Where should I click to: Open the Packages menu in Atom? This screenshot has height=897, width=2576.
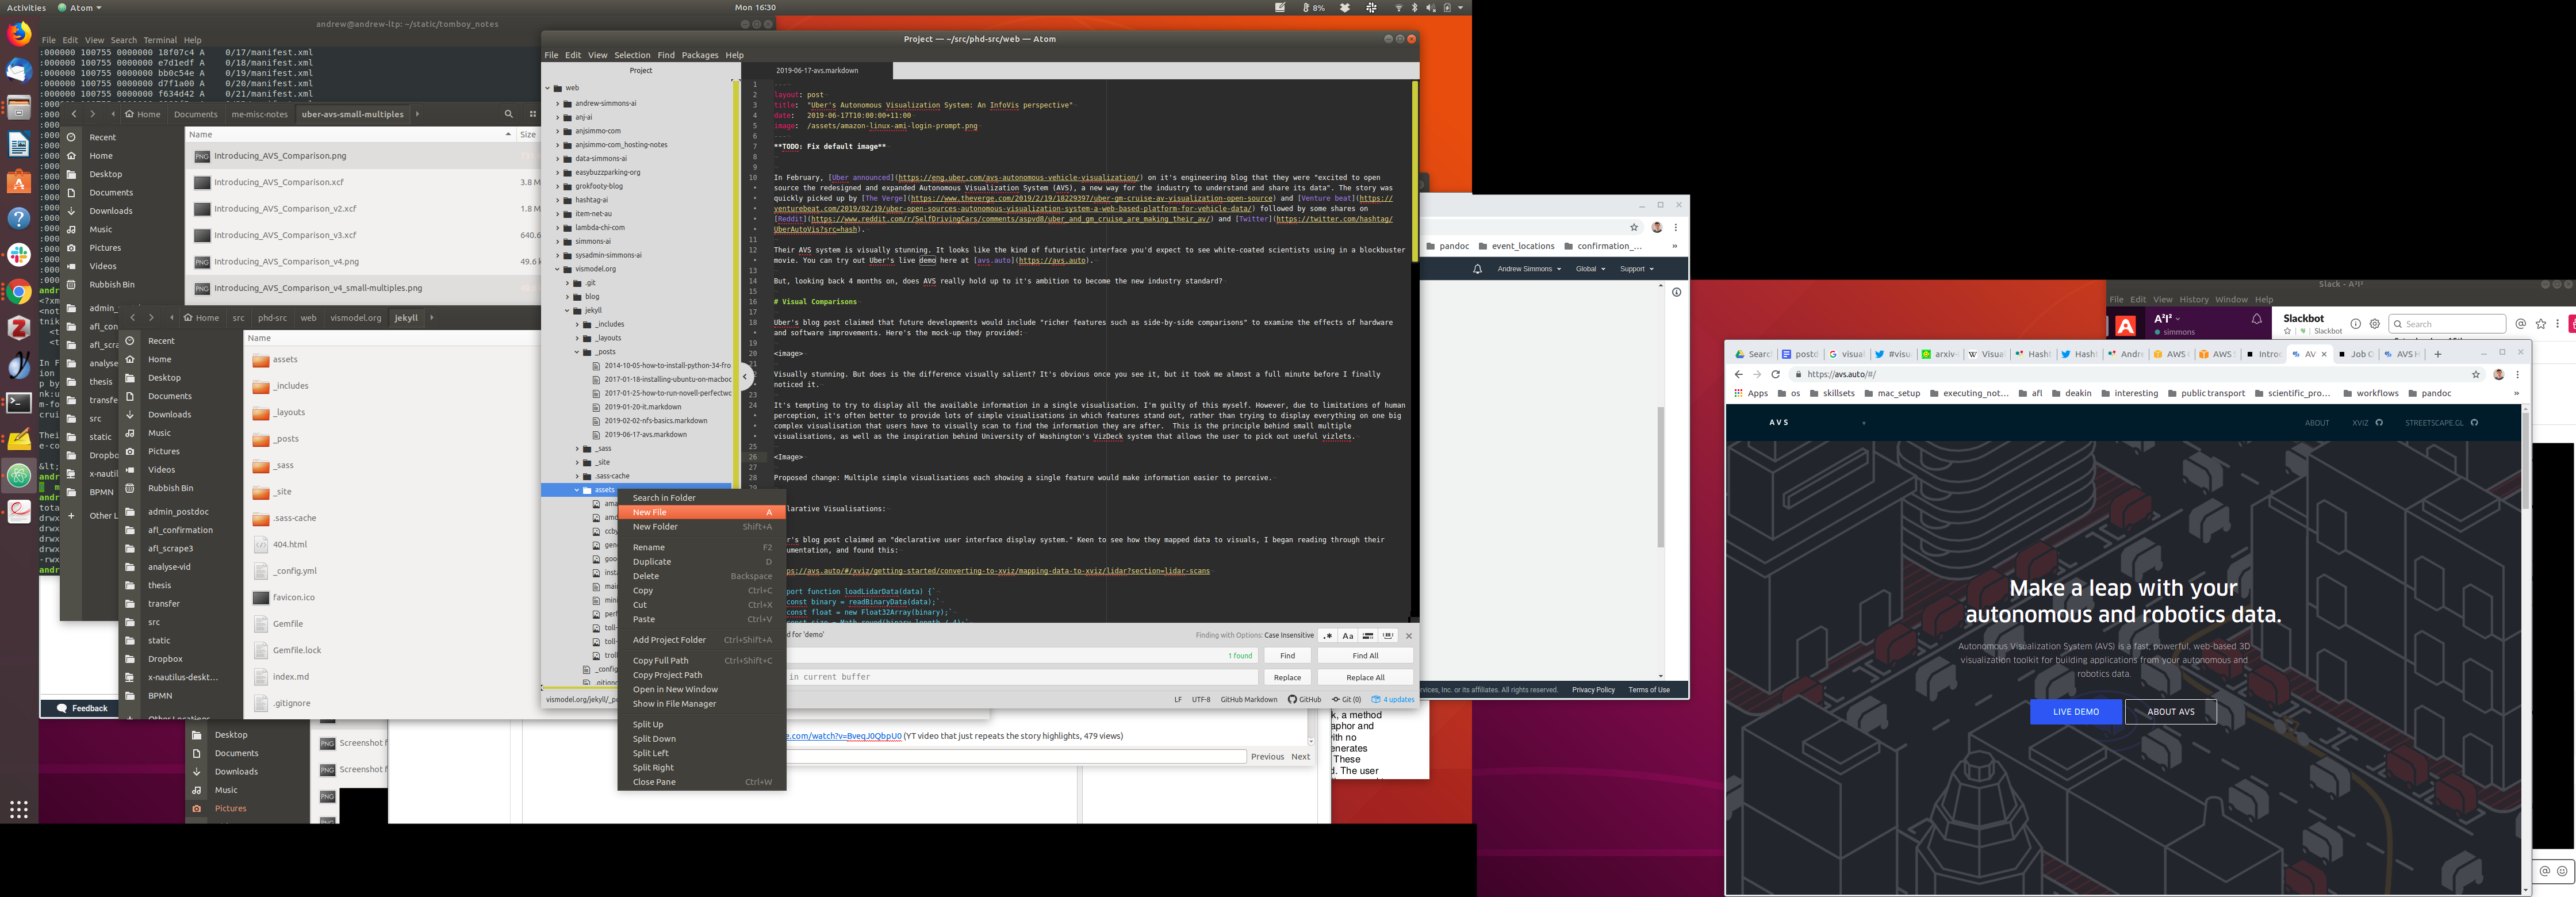tap(699, 55)
